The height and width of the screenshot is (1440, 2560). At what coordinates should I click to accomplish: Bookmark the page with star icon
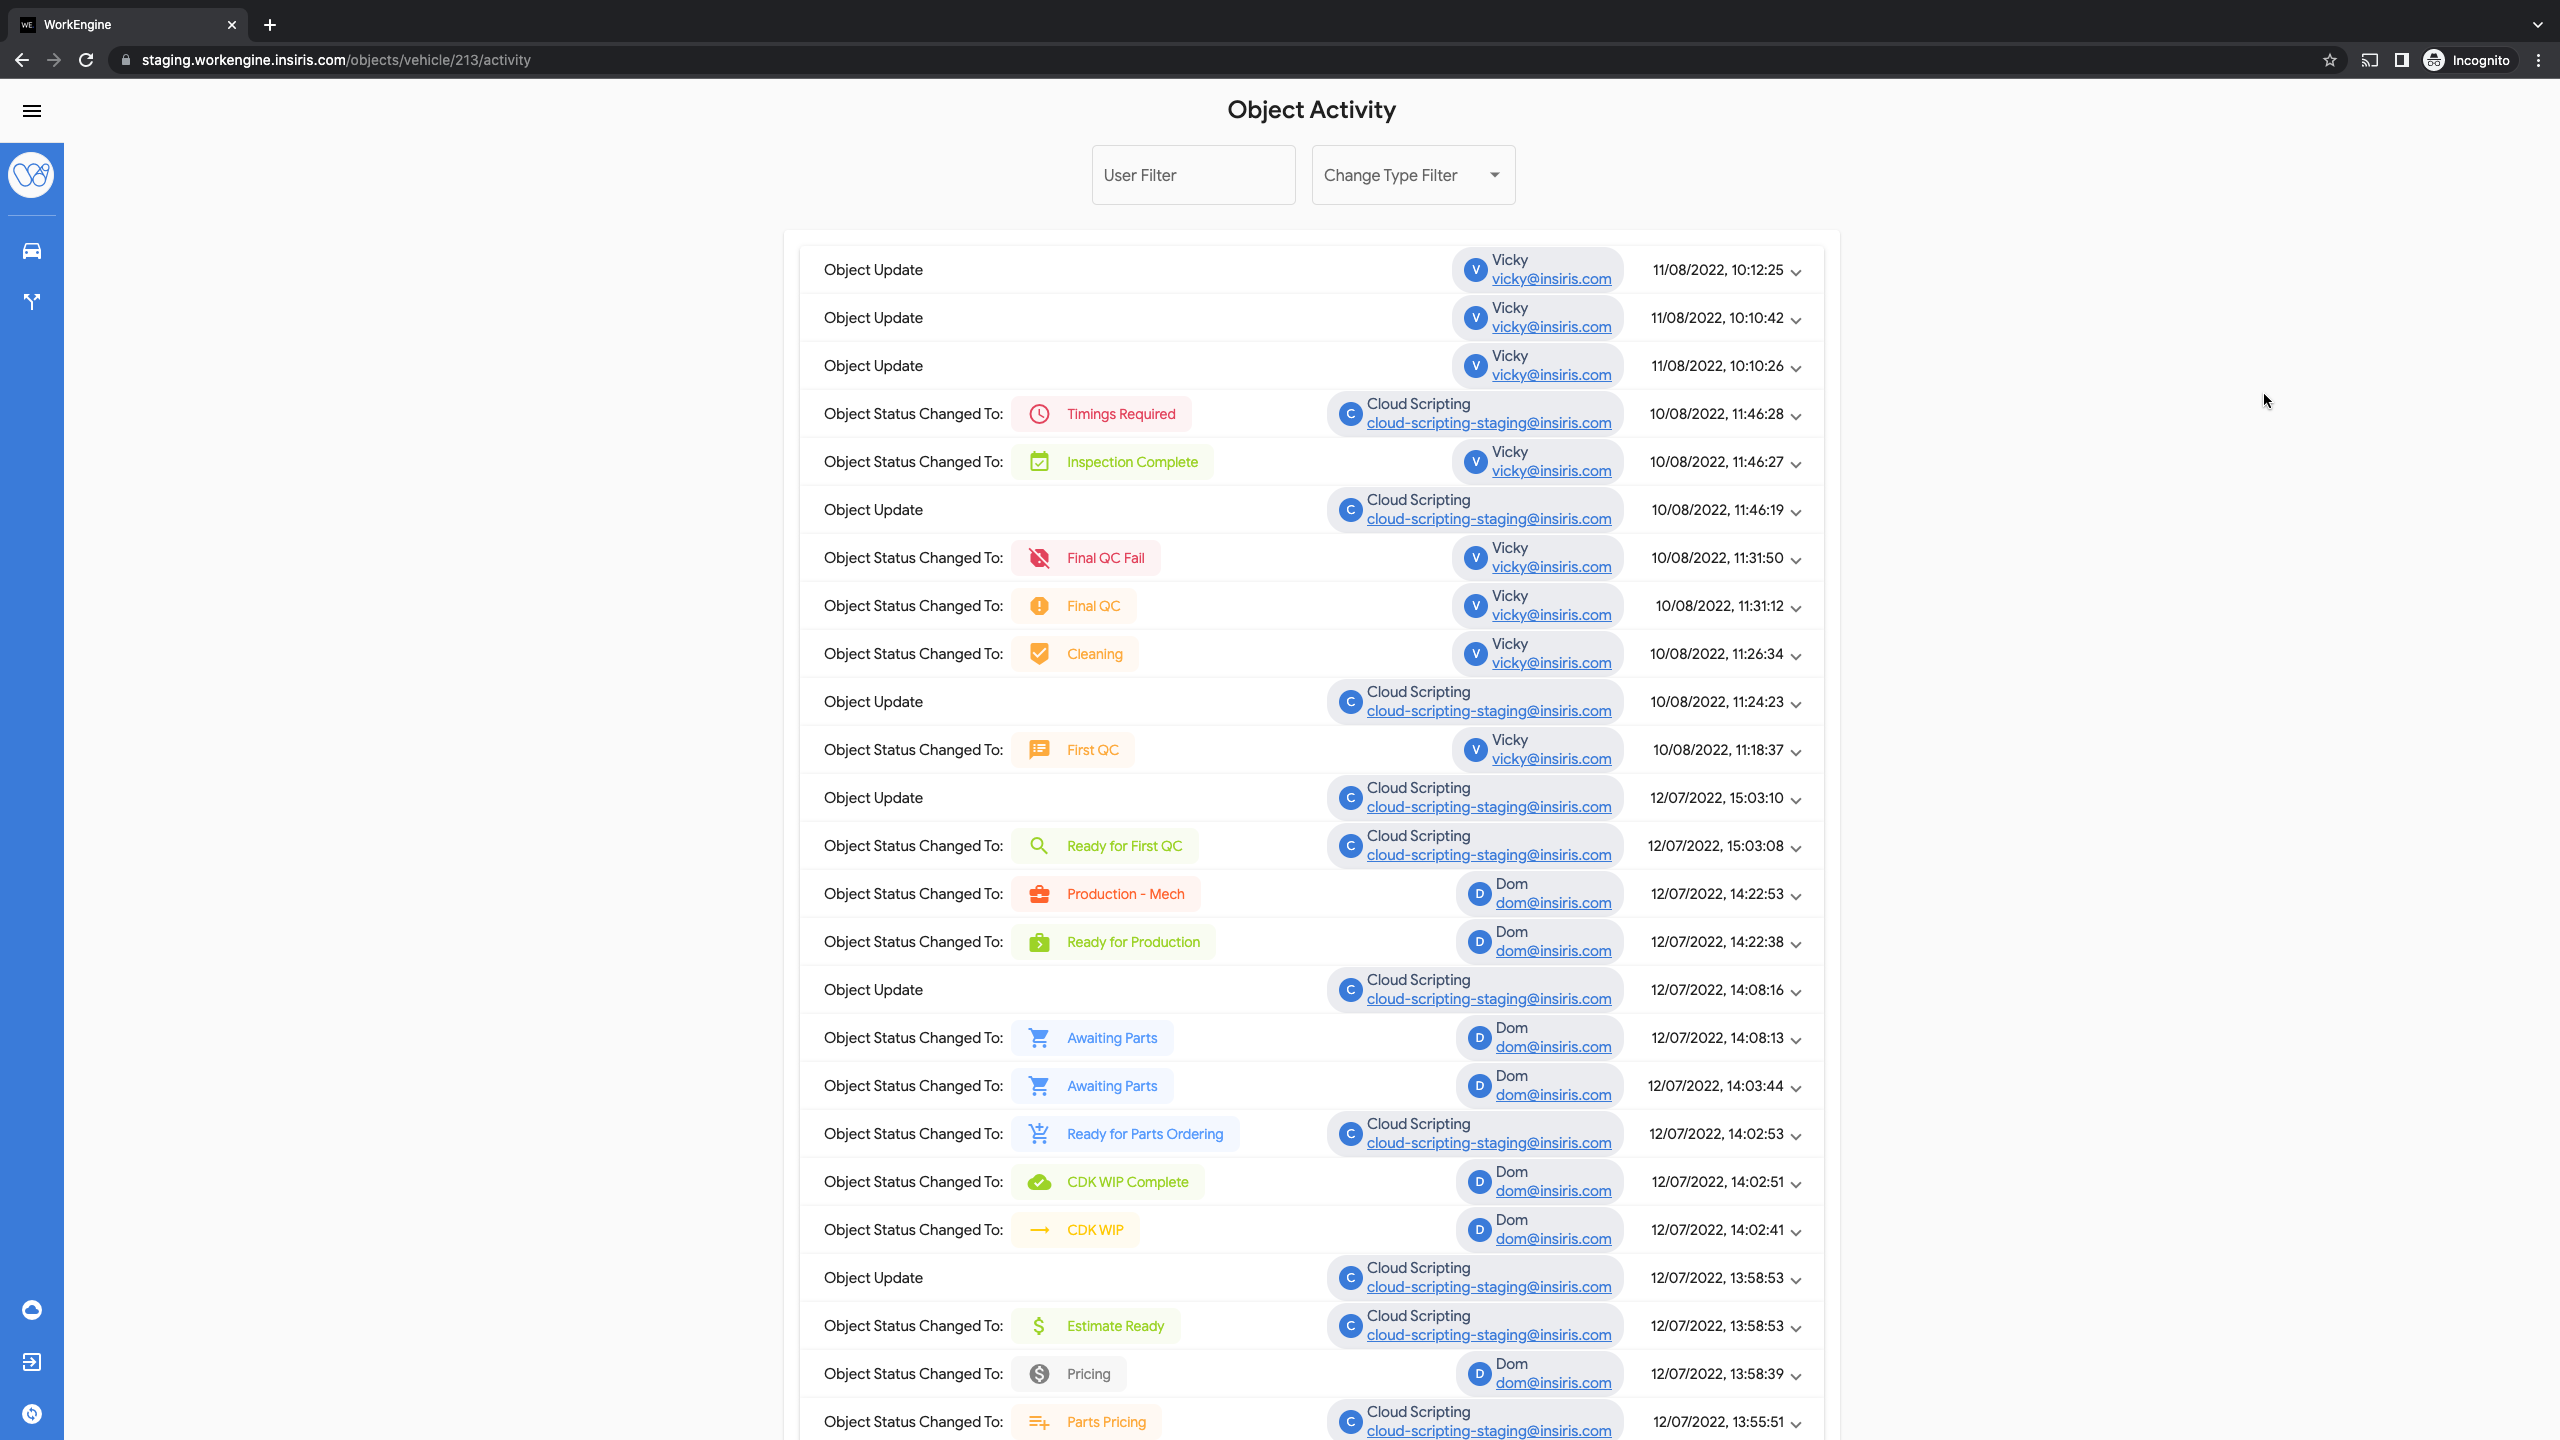[2329, 60]
